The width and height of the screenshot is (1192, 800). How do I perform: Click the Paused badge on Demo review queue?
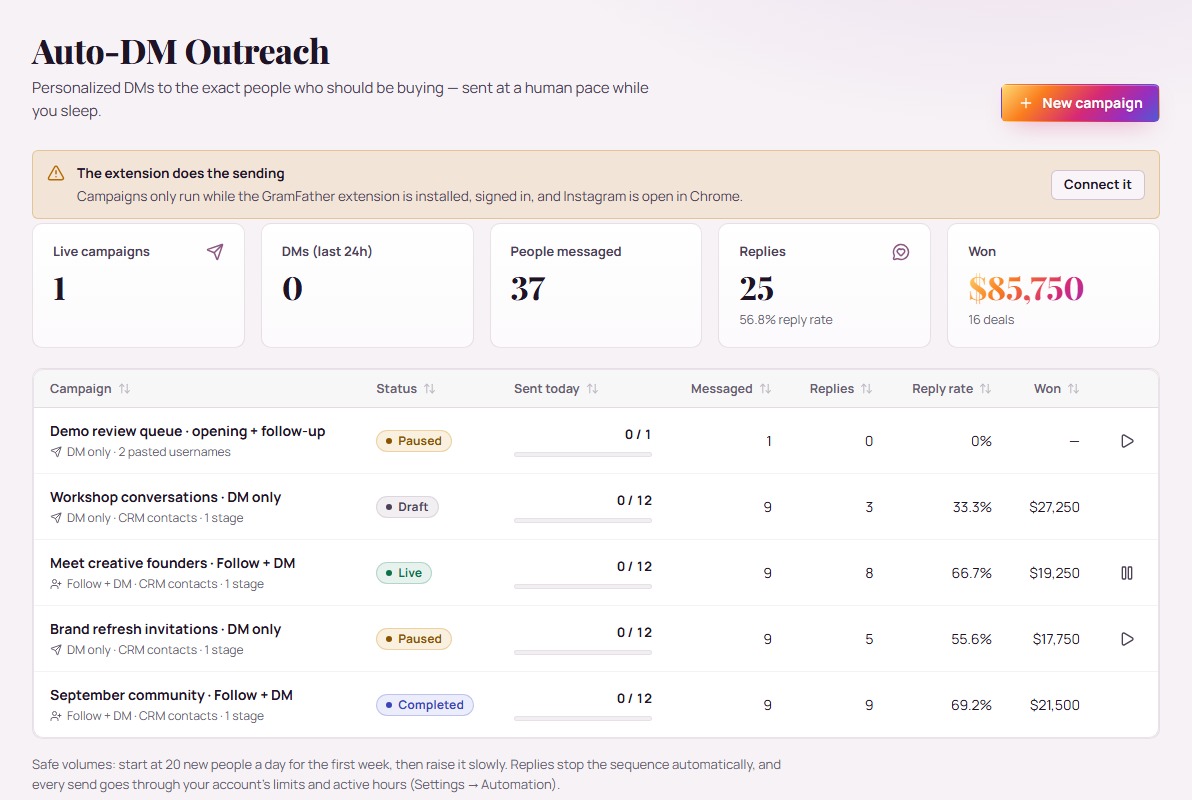click(414, 441)
